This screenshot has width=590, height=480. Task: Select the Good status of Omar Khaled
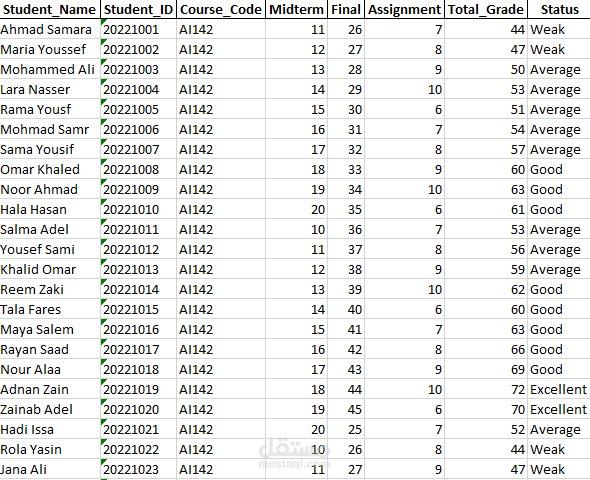coord(559,169)
